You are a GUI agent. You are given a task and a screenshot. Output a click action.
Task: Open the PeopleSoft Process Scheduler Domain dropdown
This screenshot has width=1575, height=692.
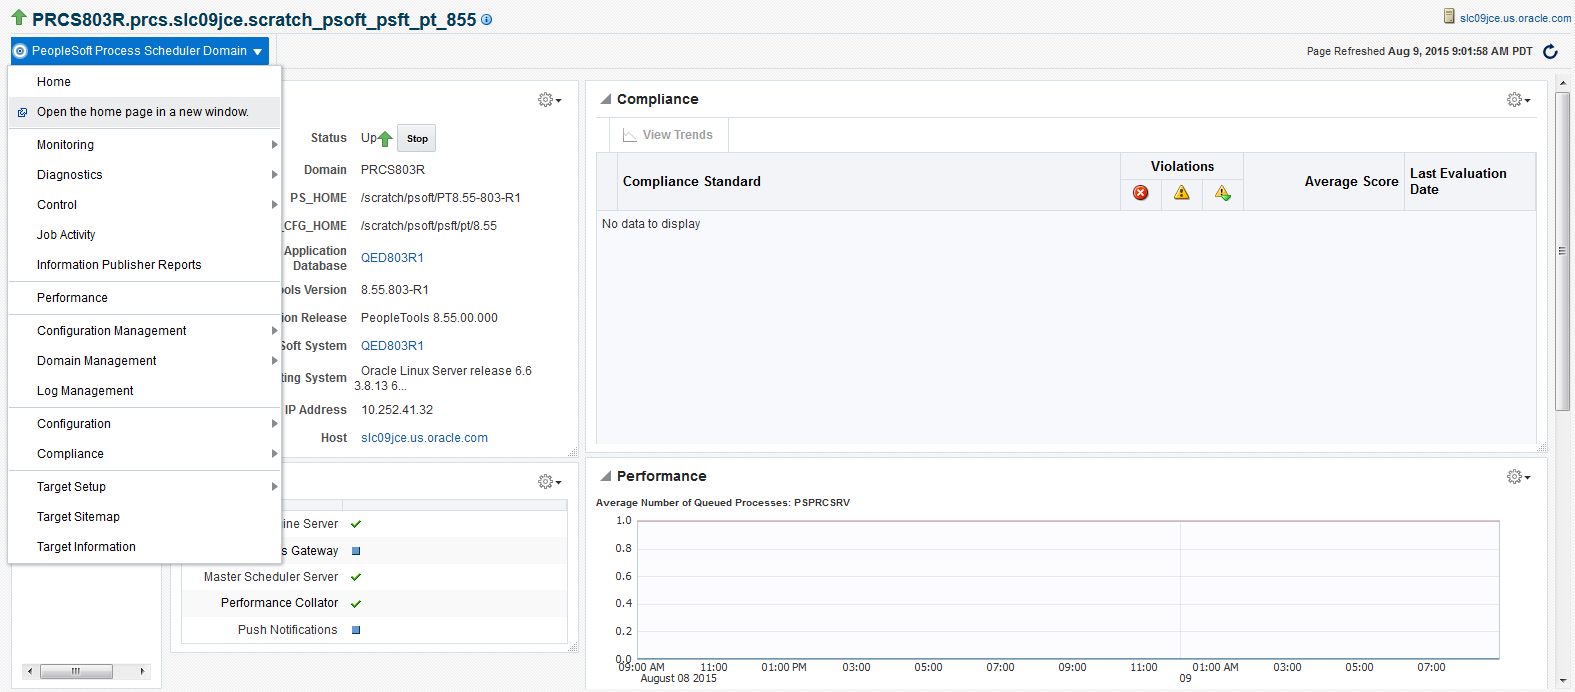pyautogui.click(x=140, y=51)
